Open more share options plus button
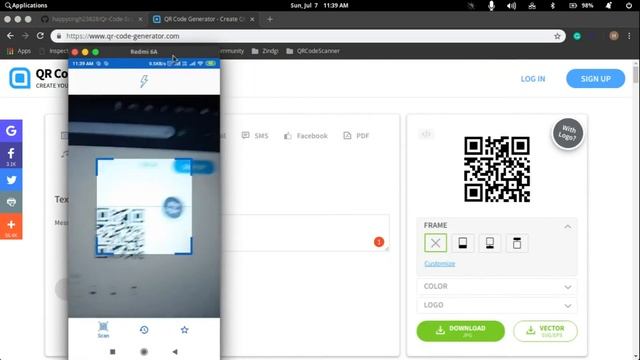The height and width of the screenshot is (360, 640). coord(11,226)
